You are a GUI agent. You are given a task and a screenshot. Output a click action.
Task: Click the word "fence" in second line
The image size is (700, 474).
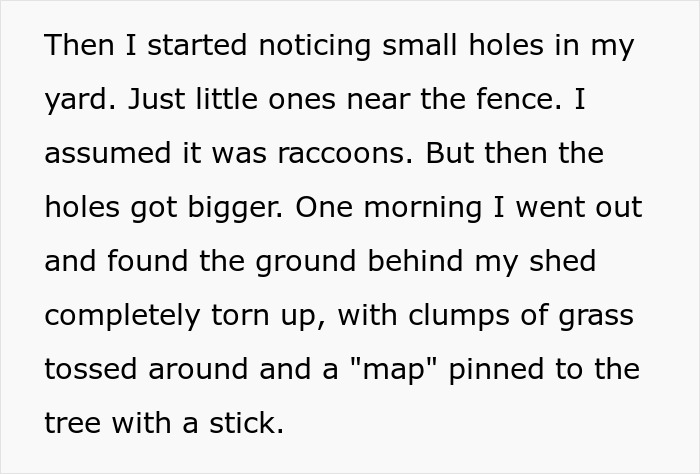coord(519,99)
